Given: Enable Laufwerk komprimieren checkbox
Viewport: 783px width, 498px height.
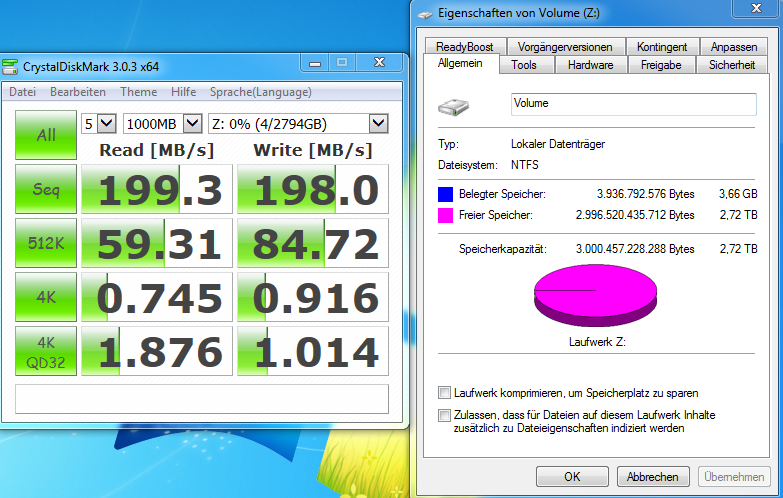Looking at the screenshot, I should point(444,393).
